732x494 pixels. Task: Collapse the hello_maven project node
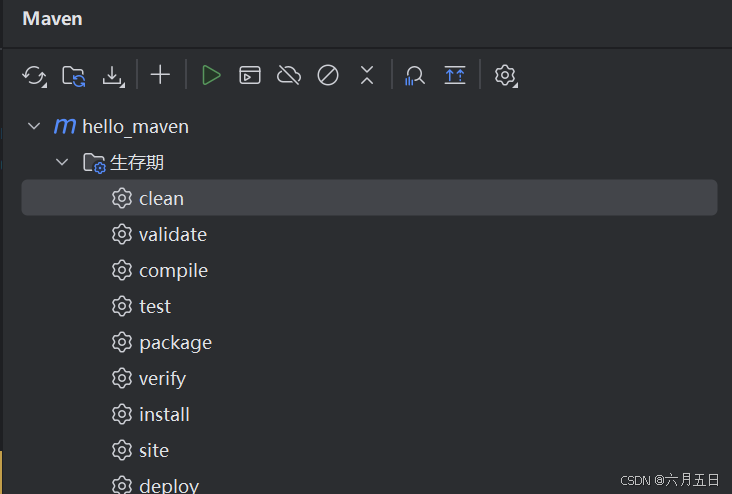point(34,126)
